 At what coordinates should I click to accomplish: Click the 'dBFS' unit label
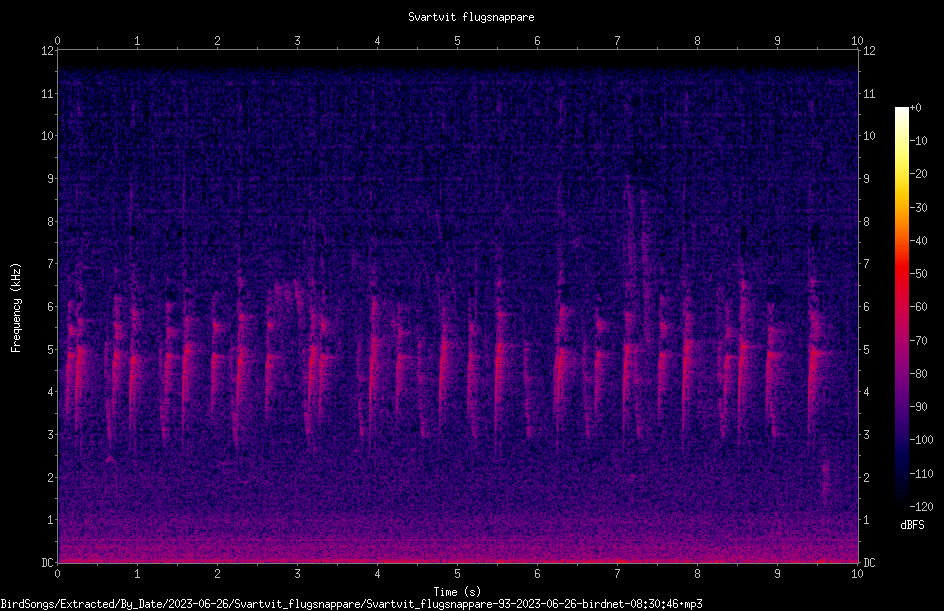click(x=912, y=525)
